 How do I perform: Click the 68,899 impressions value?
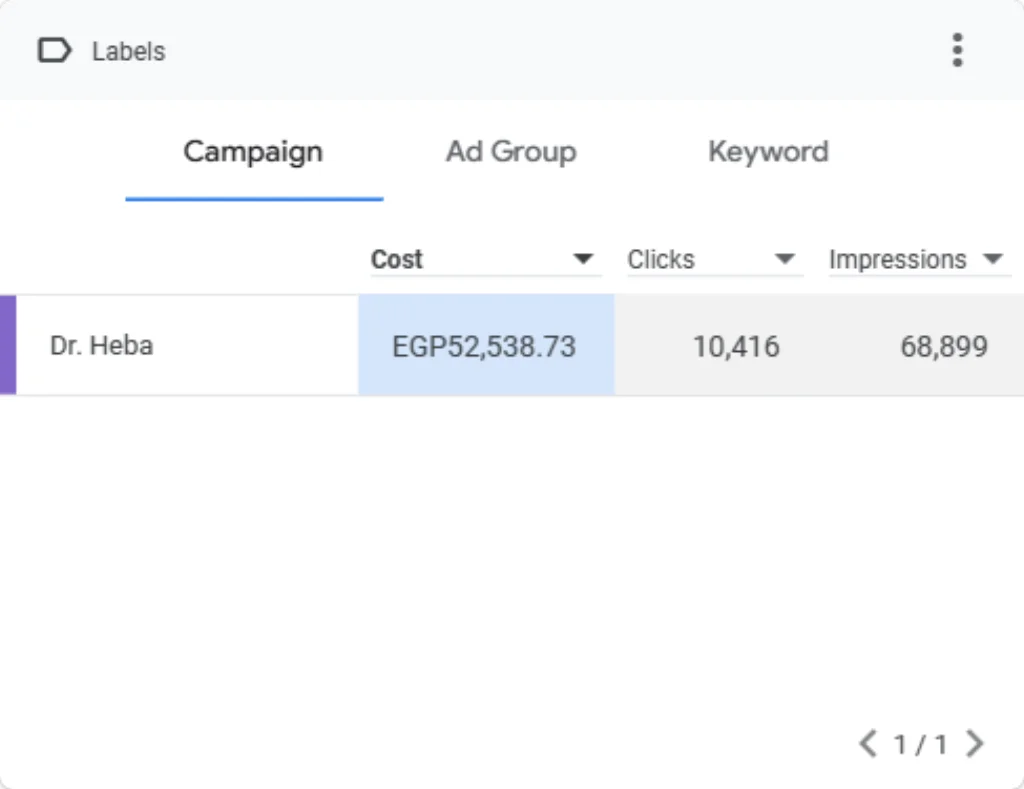click(944, 346)
